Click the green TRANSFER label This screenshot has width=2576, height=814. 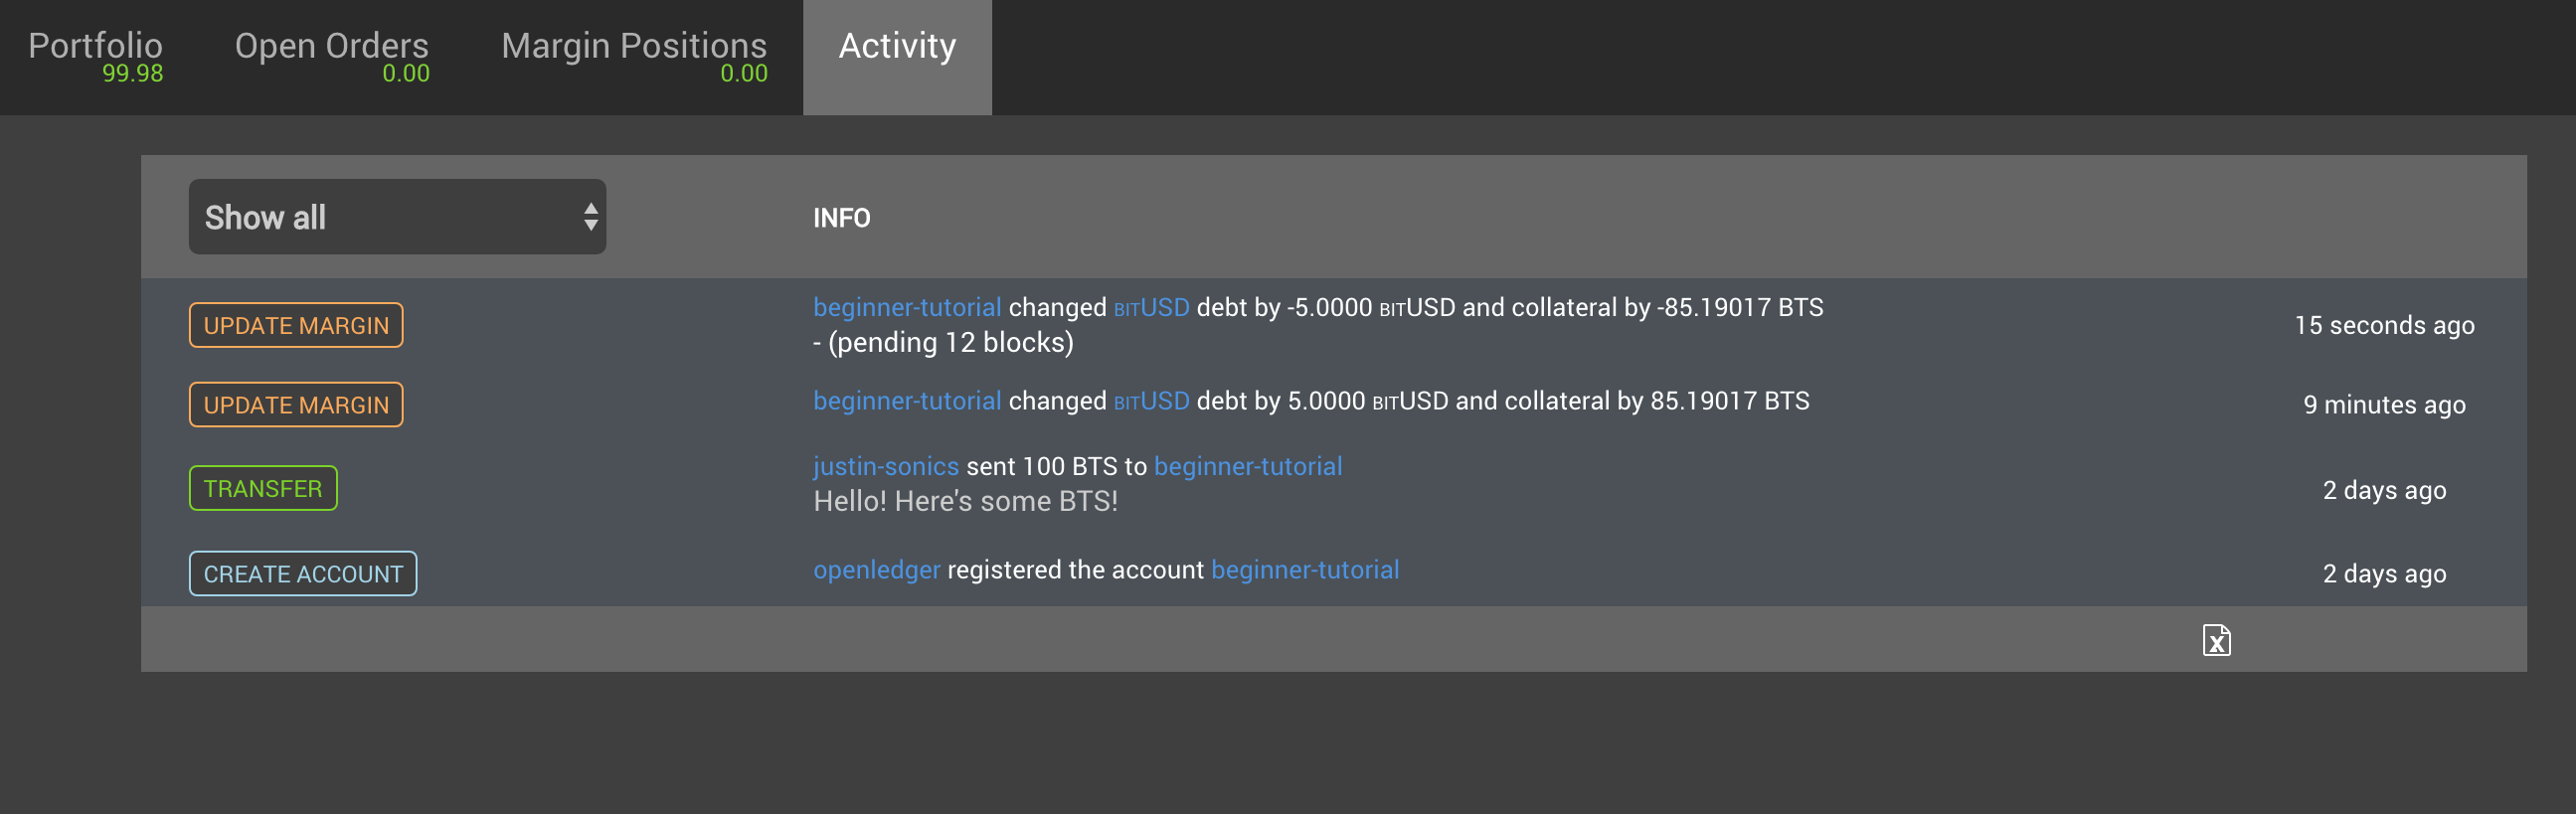[x=263, y=489]
